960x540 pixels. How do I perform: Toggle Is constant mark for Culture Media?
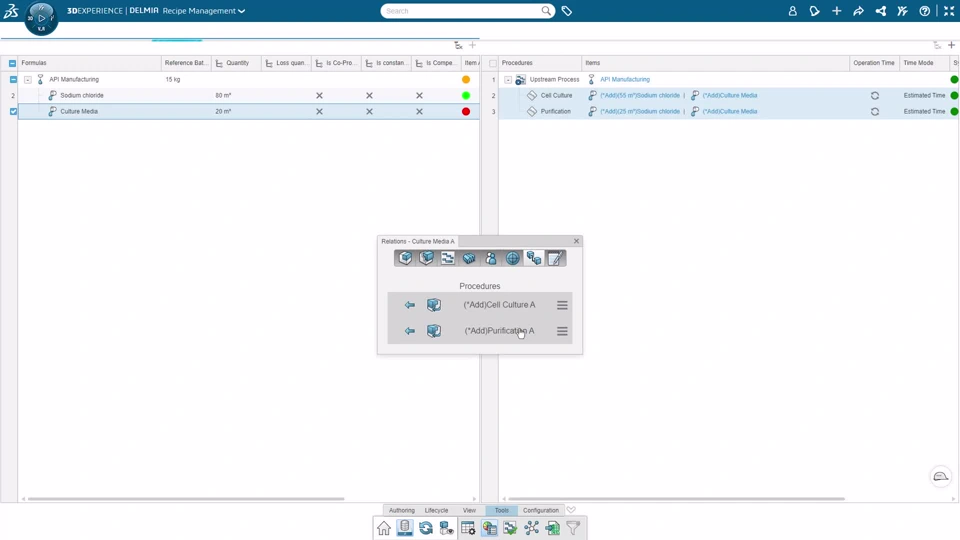369,111
